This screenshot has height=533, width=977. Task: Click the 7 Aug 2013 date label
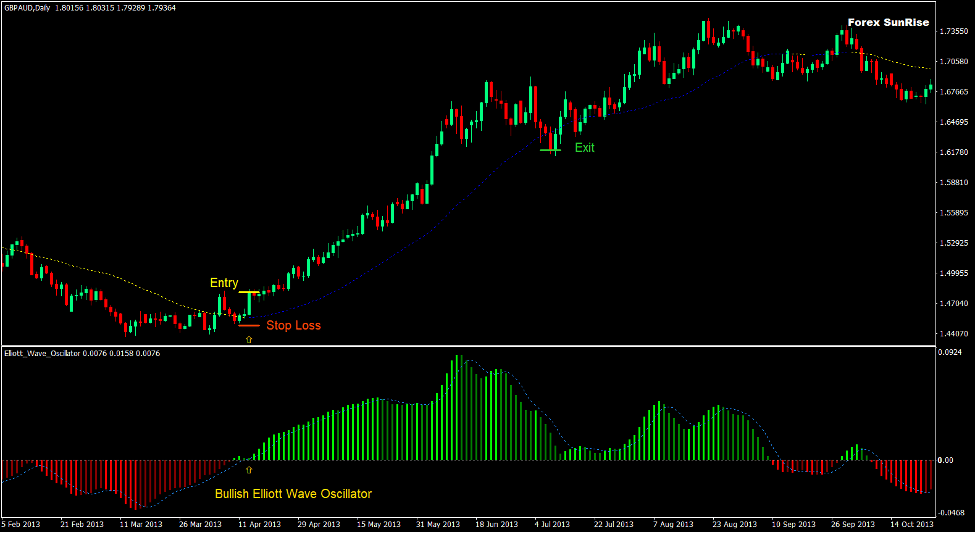[x=674, y=525]
